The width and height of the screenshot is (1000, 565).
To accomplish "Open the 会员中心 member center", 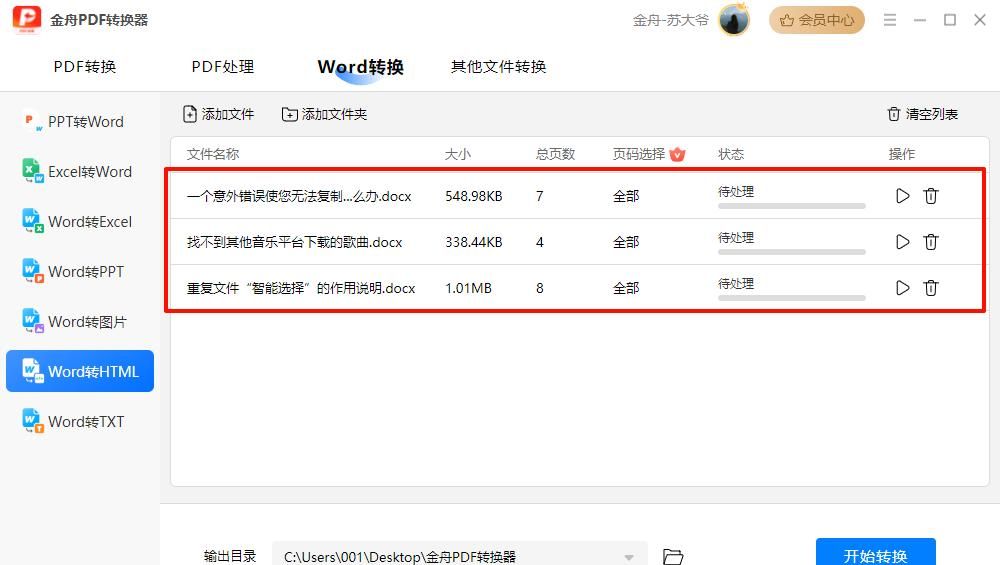I will tap(816, 20).
